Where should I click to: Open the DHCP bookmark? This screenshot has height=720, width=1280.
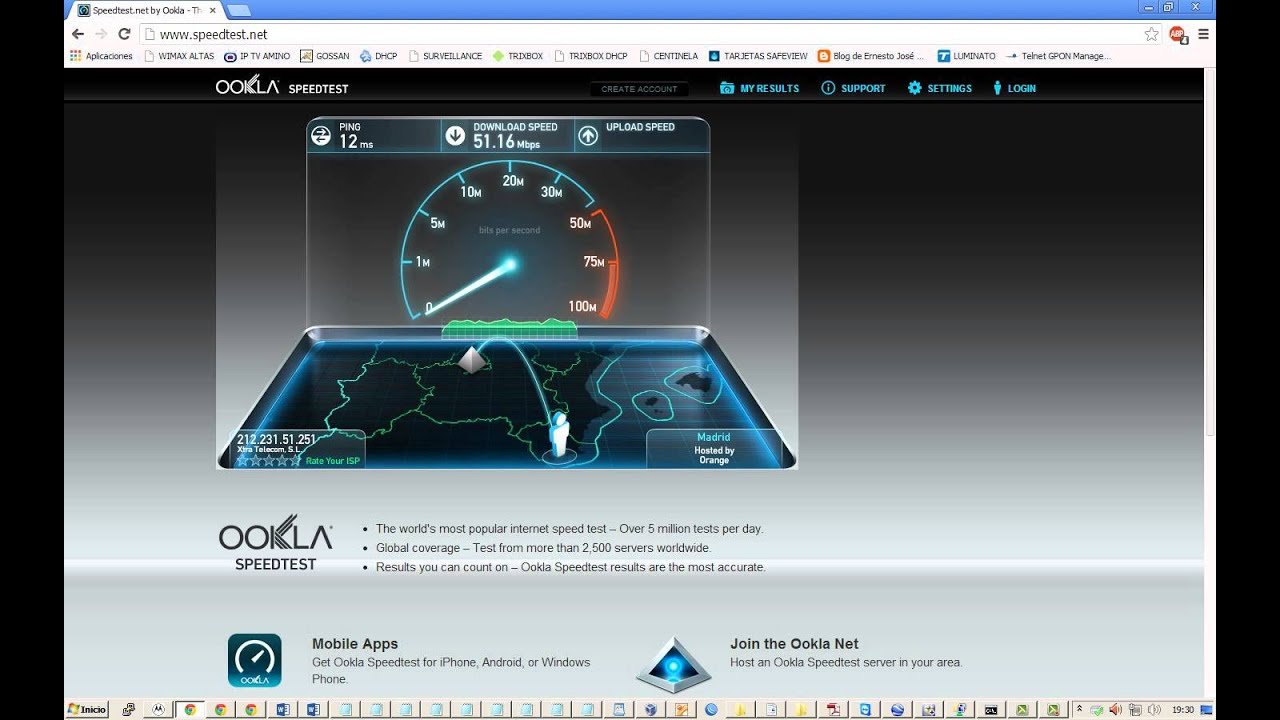(378, 56)
